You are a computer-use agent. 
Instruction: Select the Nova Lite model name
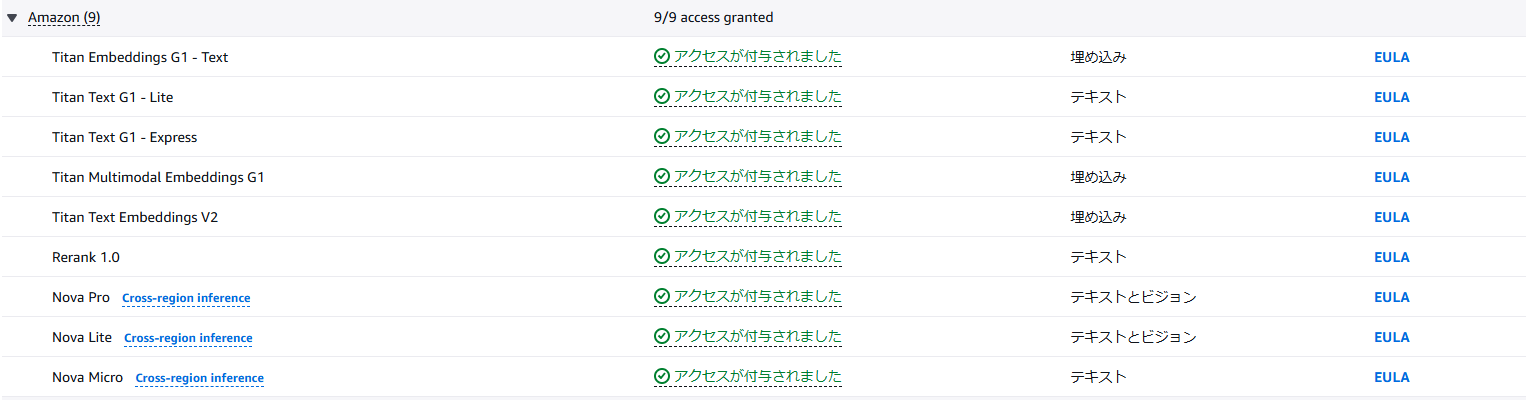[x=82, y=337]
